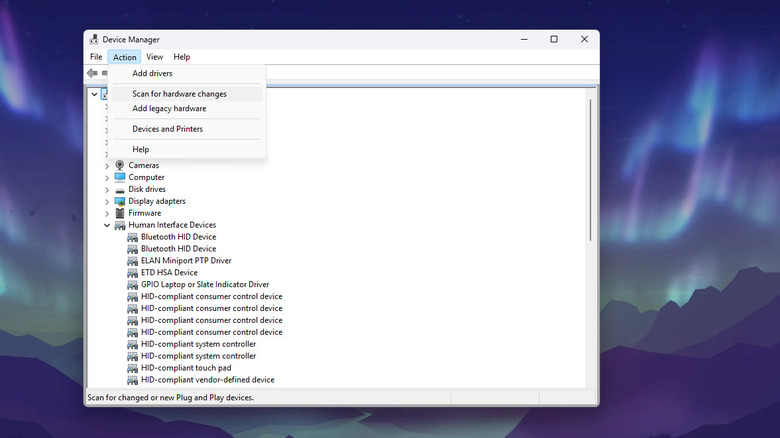The width and height of the screenshot is (780, 438).
Task: Click the HID-compliant touch pad icon
Action: click(x=133, y=368)
